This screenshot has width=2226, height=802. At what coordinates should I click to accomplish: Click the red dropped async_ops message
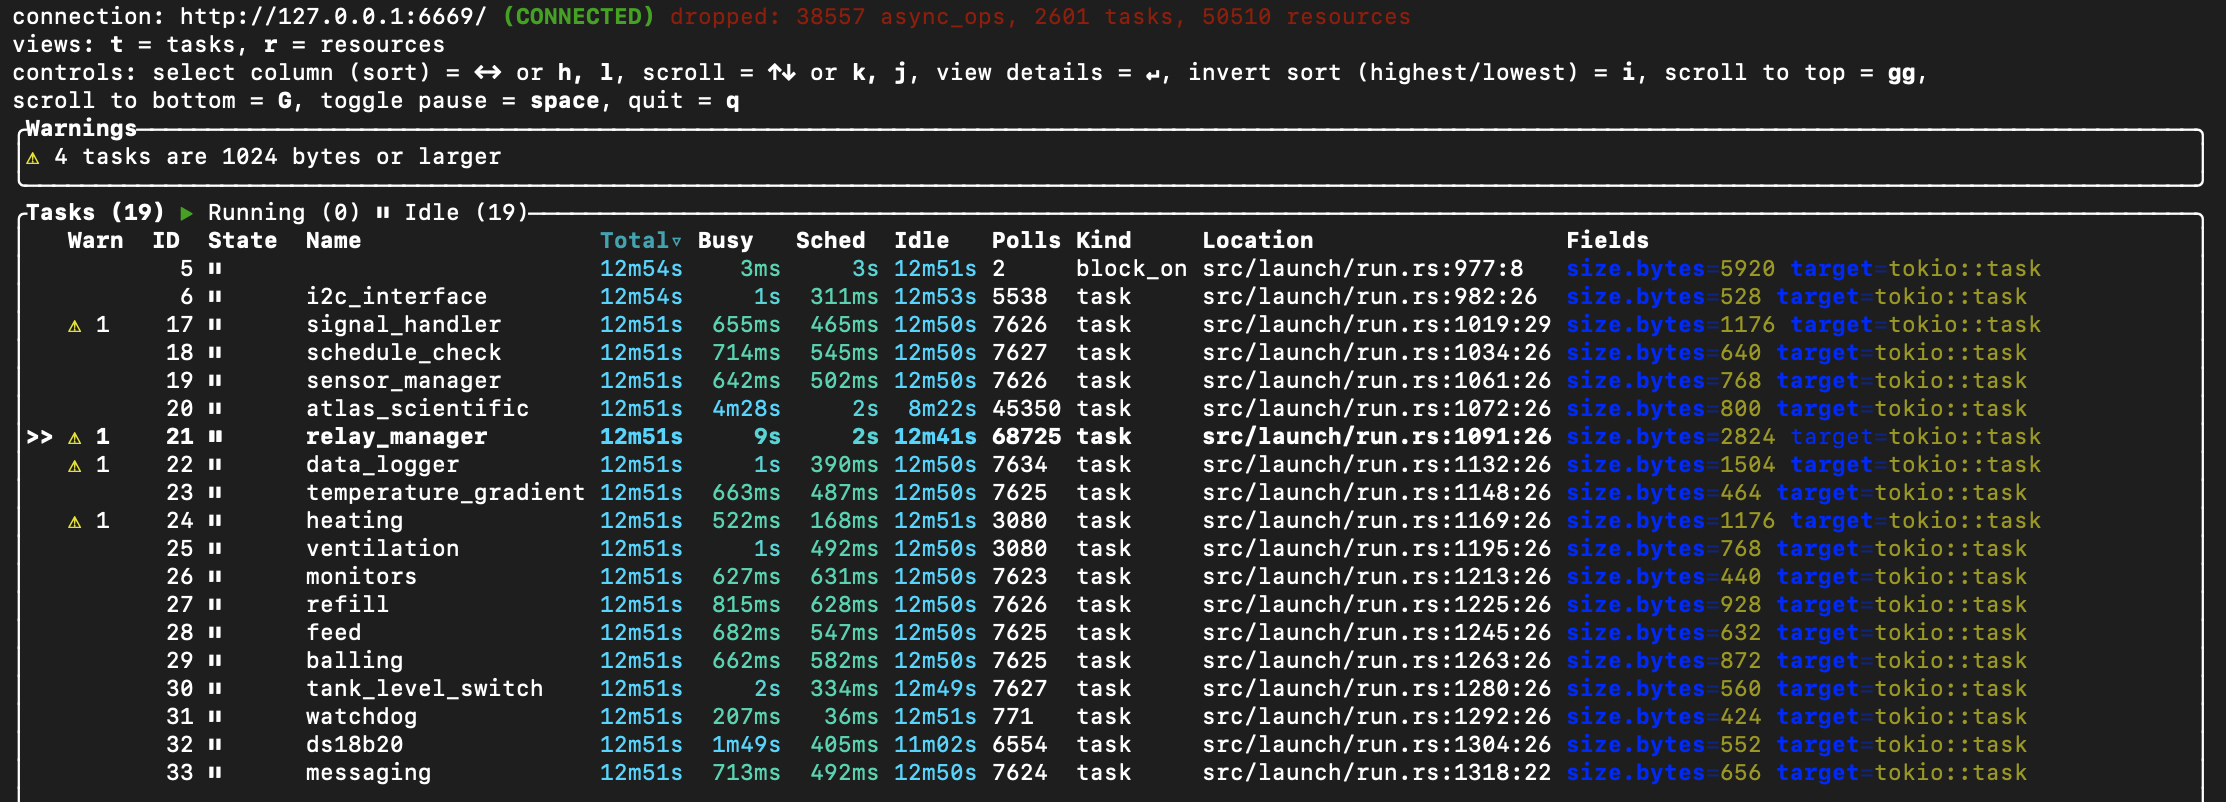pos(1040,17)
